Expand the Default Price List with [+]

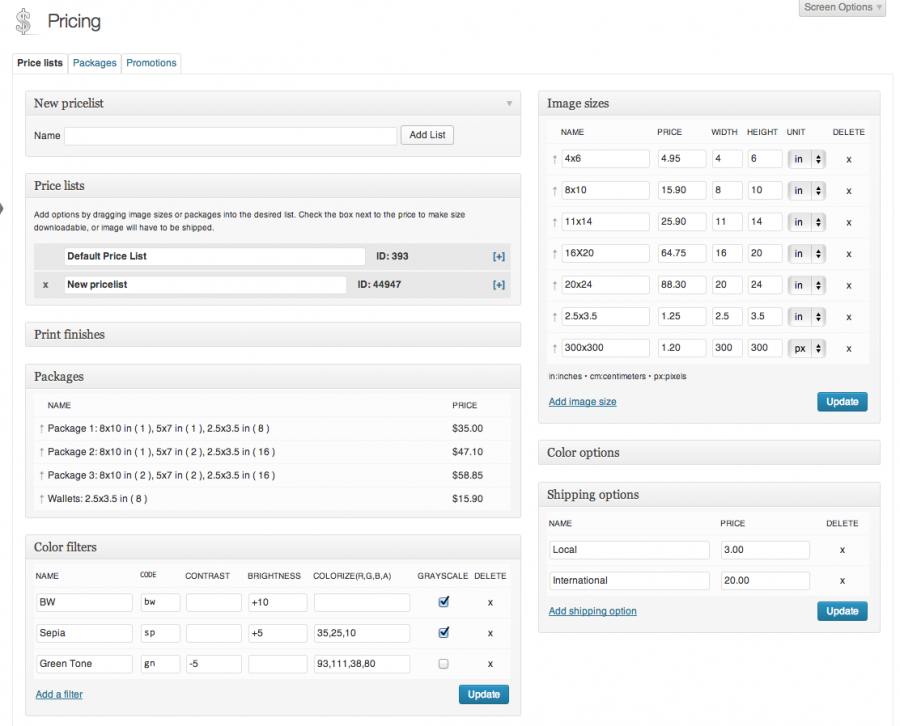498,257
